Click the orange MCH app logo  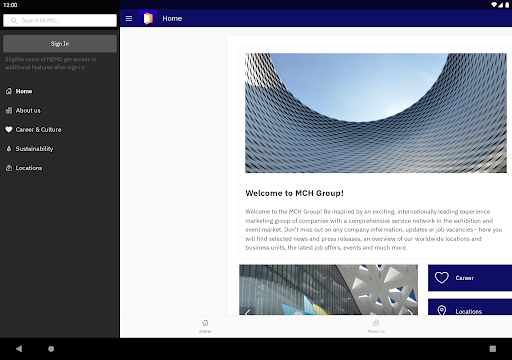point(148,18)
